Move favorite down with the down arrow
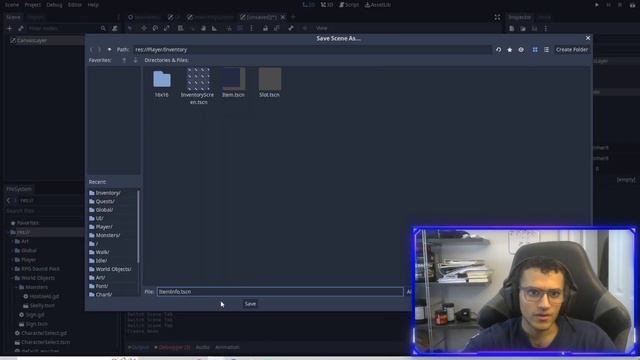Viewport: 640px width, 360px height. coord(136,60)
